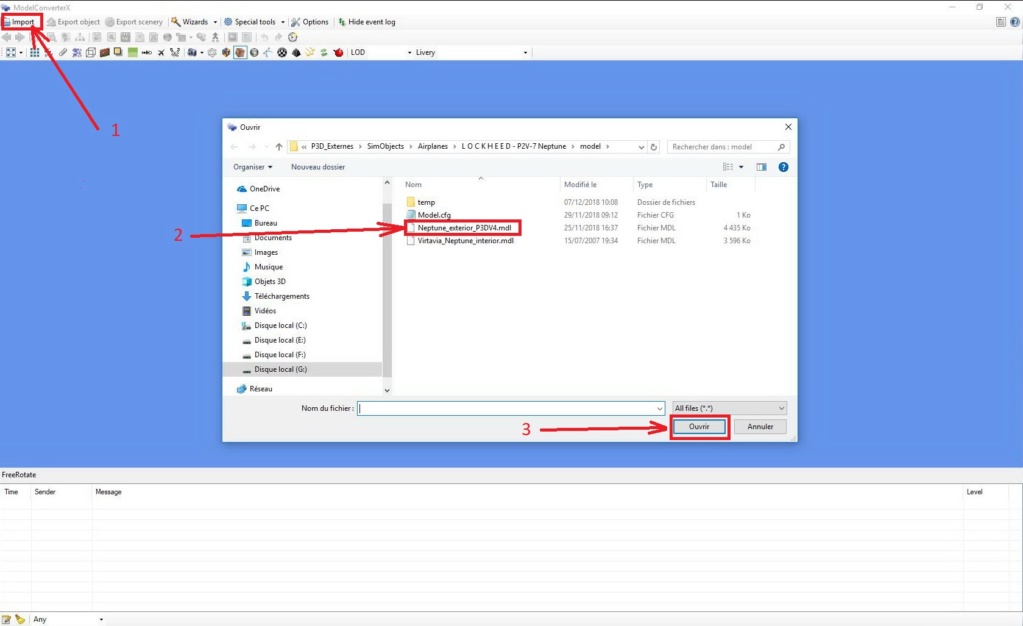Select OneDrive in the navigation pane
The height and width of the screenshot is (626, 1023).
[258, 189]
